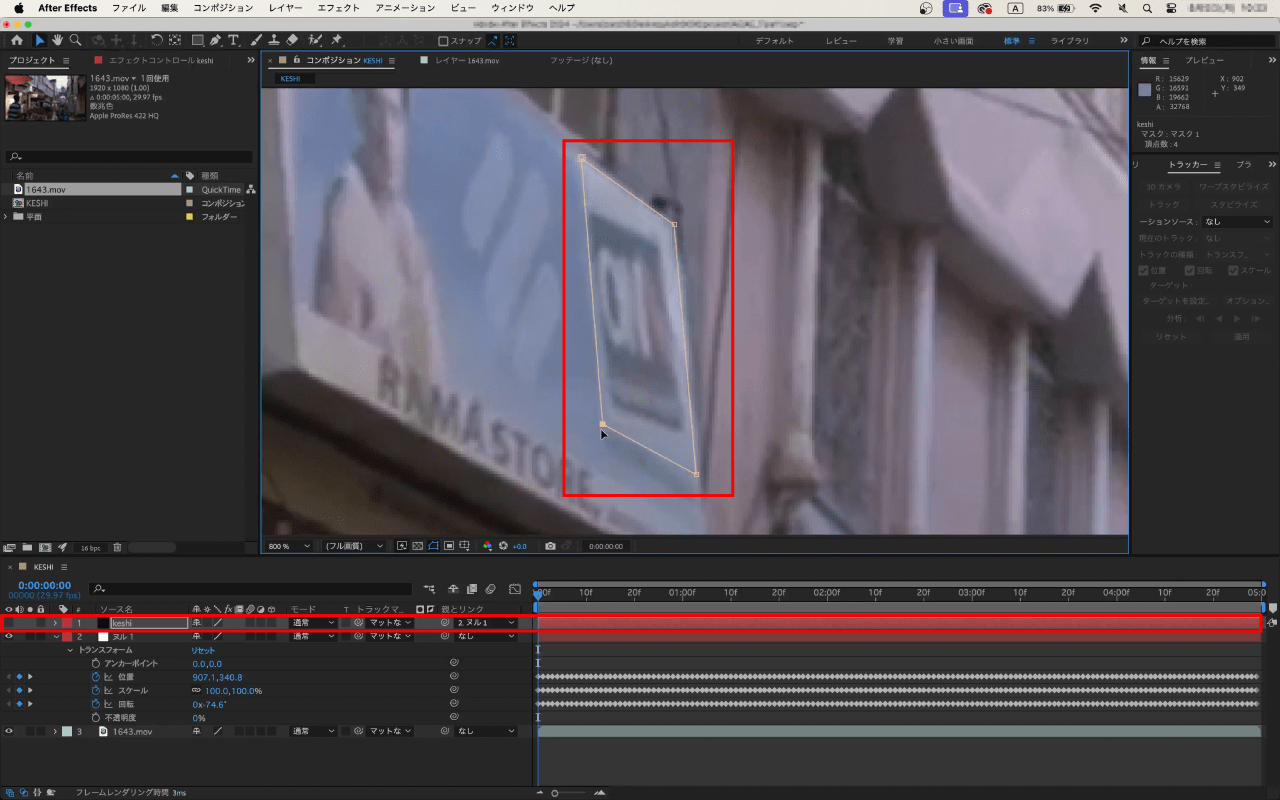The width and height of the screenshot is (1280, 800).
Task: Click the リセット link for トランスフォーム
Action: 203,650
